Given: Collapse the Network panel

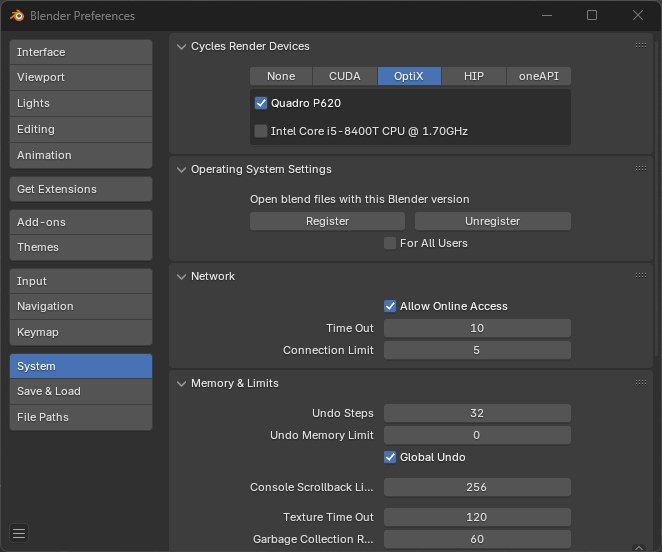Looking at the screenshot, I should click(x=182, y=277).
